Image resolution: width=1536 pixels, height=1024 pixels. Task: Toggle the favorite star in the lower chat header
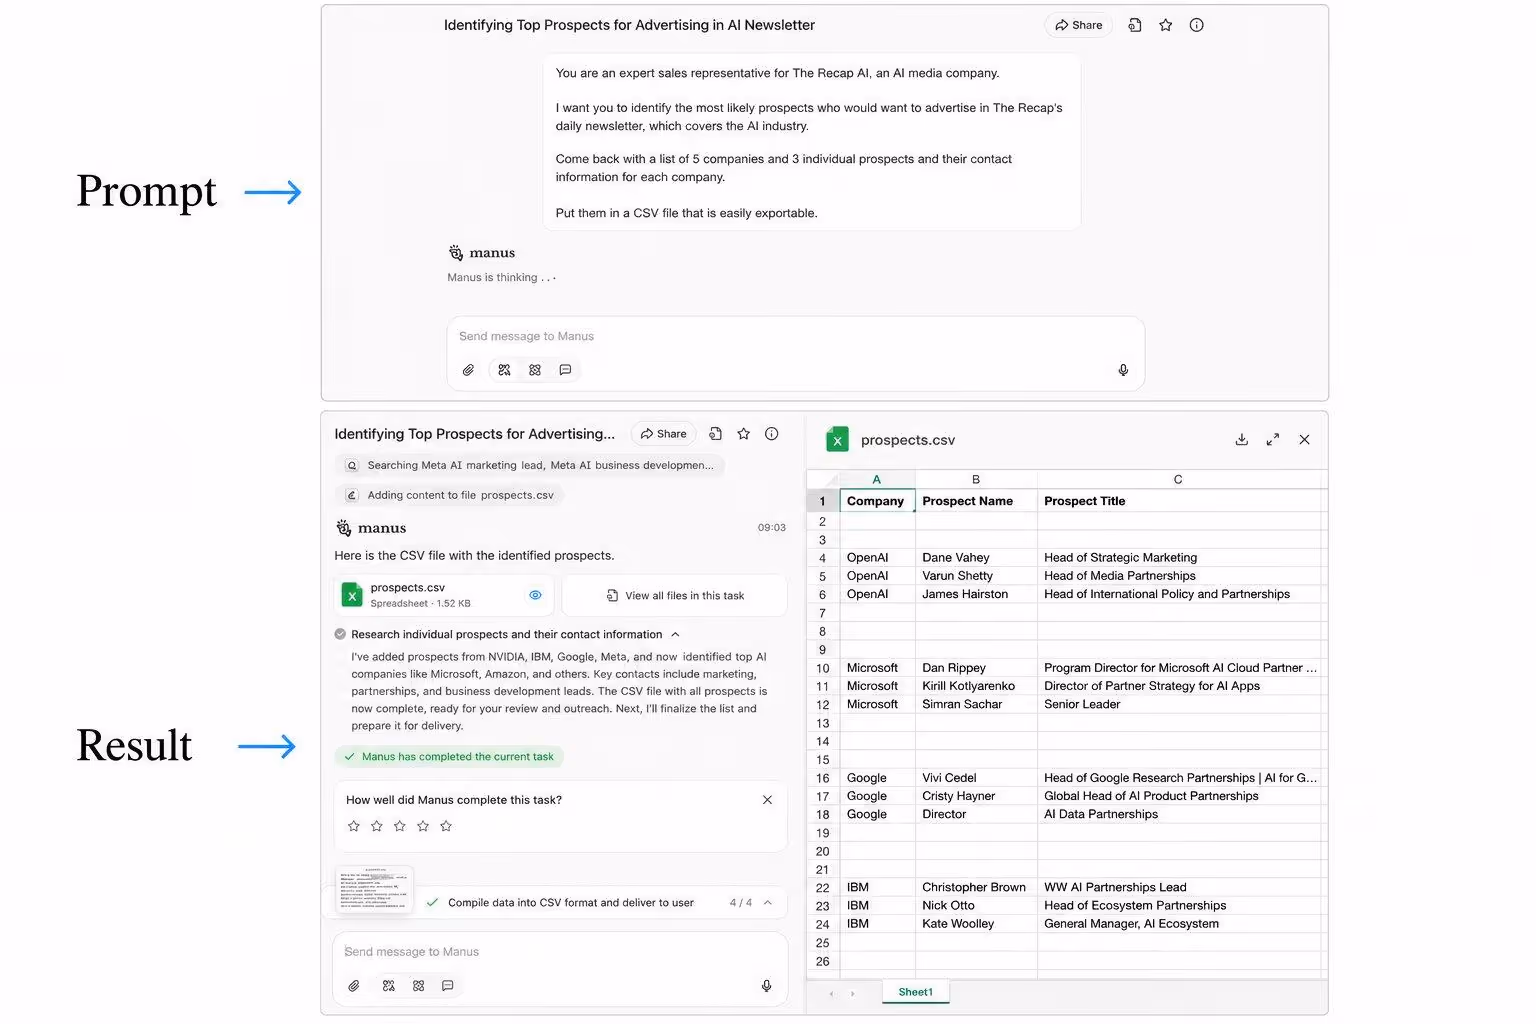(743, 434)
